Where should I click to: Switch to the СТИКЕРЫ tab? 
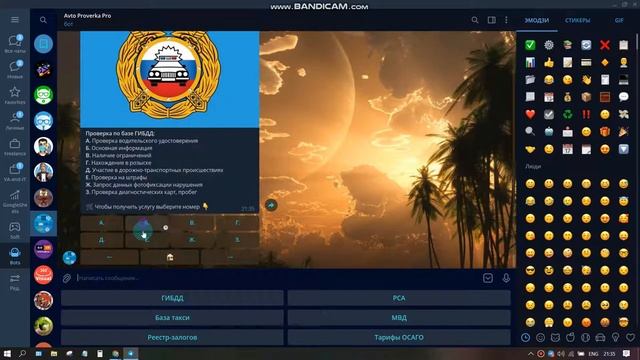(x=577, y=20)
